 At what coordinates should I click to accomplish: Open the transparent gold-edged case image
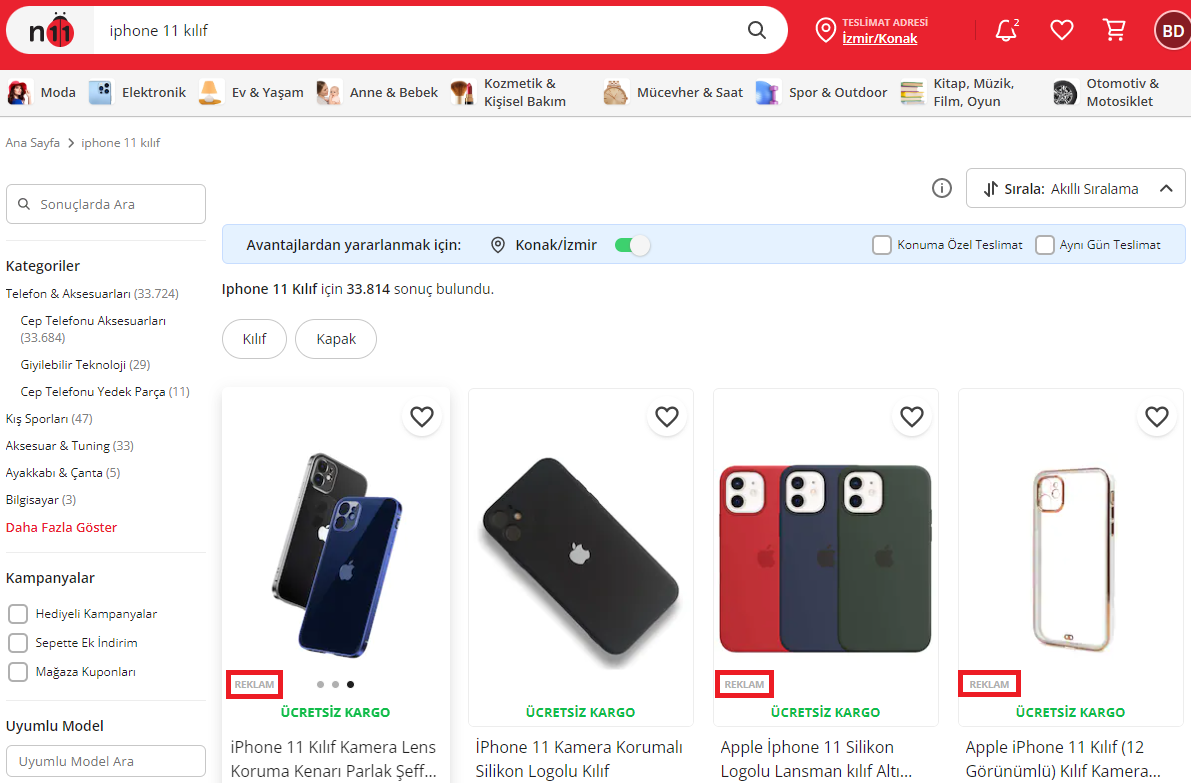tap(1072, 558)
